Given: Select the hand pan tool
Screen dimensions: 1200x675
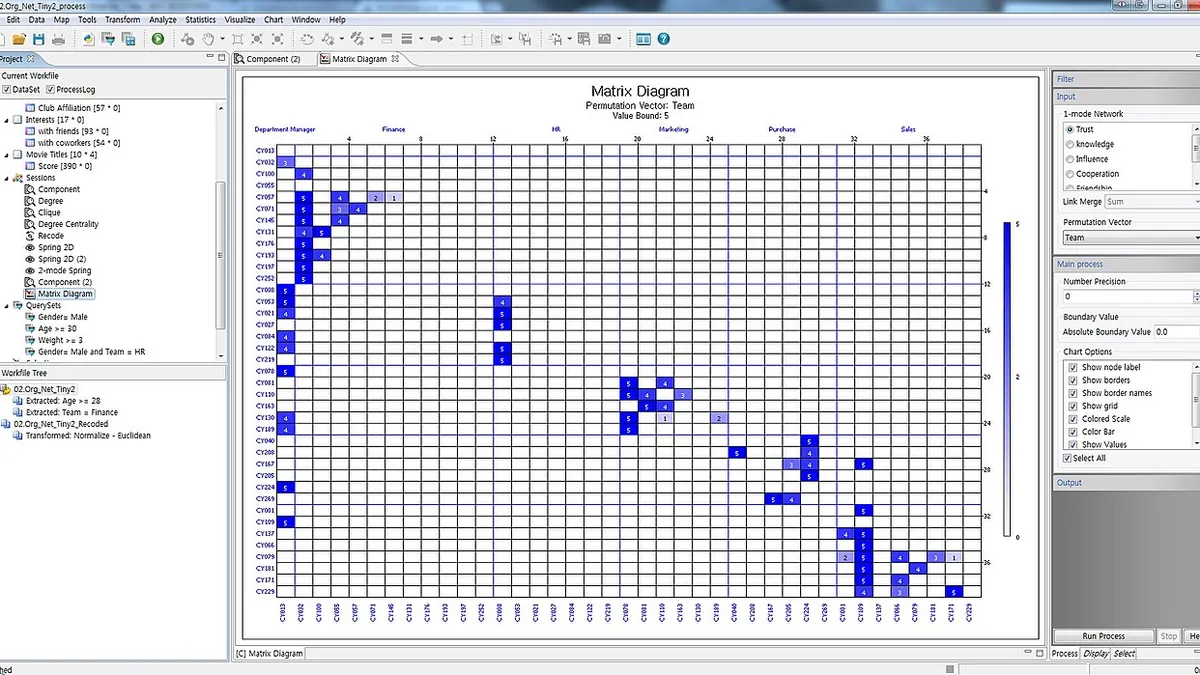Looking at the screenshot, I should click(x=209, y=39).
